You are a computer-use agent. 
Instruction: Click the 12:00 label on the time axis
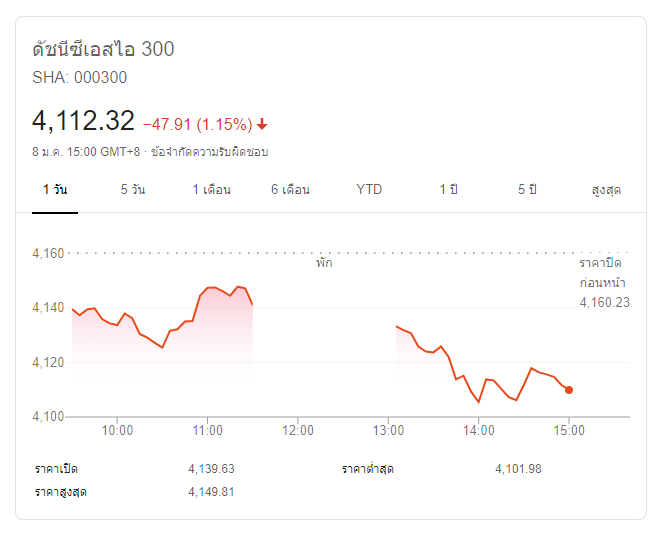298,430
